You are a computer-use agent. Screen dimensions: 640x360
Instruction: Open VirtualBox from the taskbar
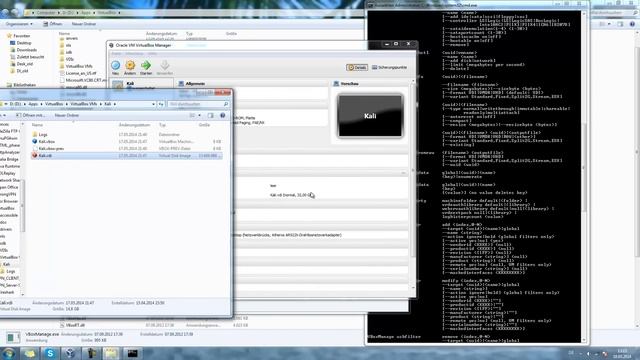click(70, 353)
